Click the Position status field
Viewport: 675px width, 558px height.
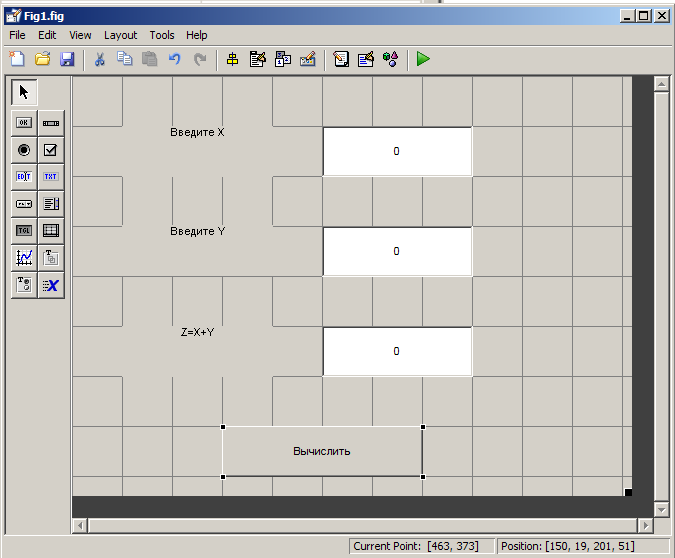click(x=583, y=546)
